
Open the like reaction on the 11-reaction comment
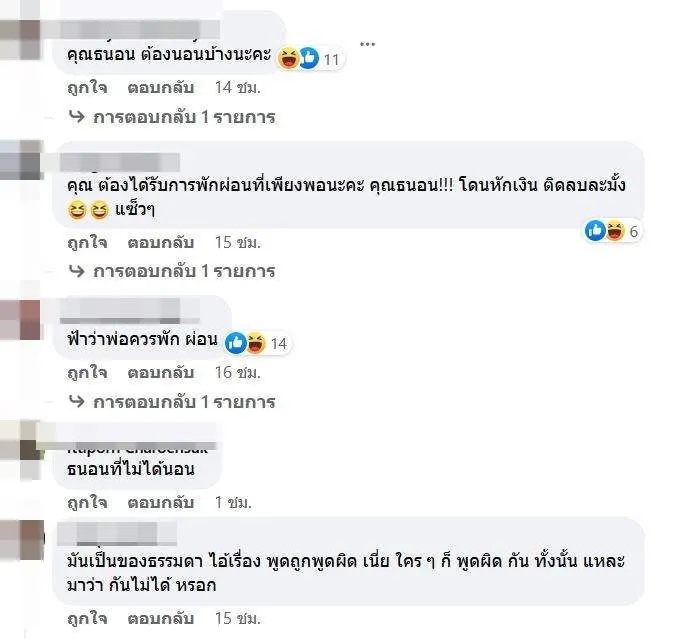pos(309,58)
